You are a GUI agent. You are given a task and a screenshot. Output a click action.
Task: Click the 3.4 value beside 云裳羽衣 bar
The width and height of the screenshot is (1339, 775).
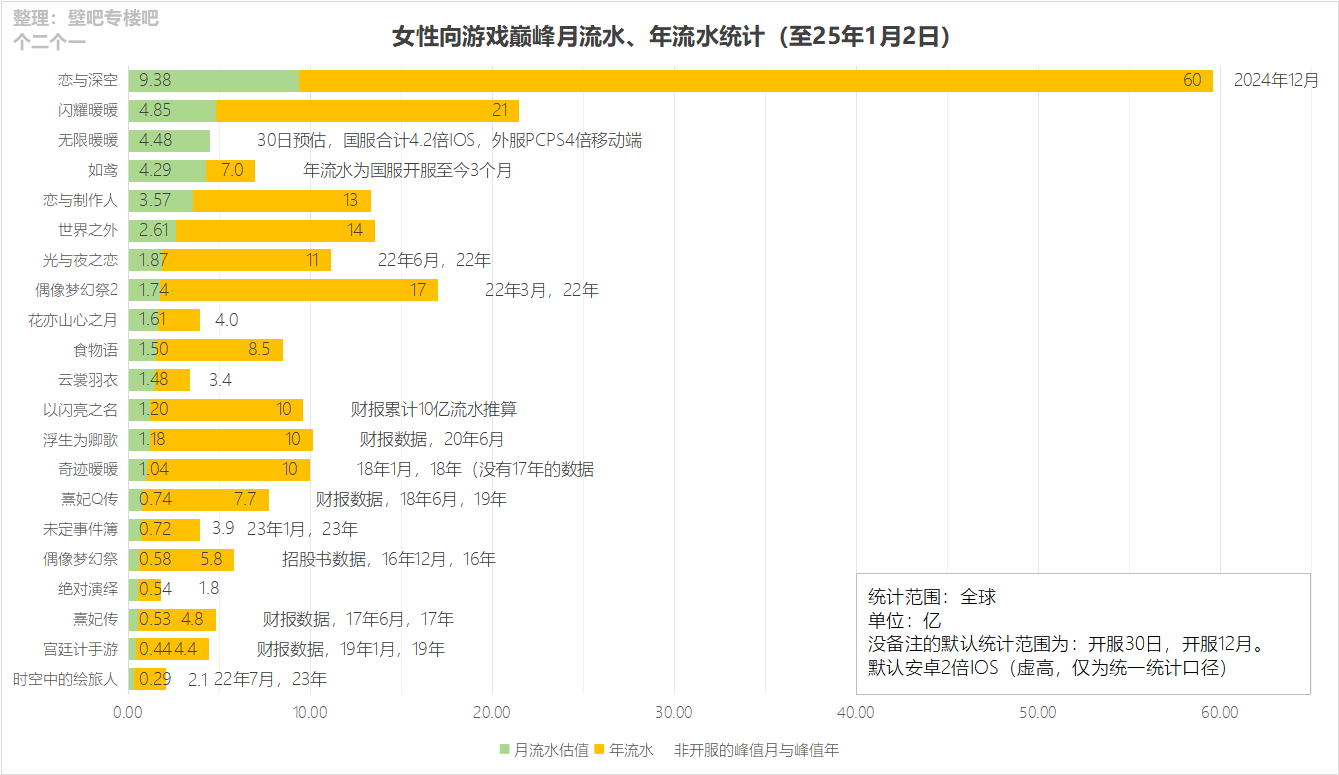pyautogui.click(x=221, y=380)
